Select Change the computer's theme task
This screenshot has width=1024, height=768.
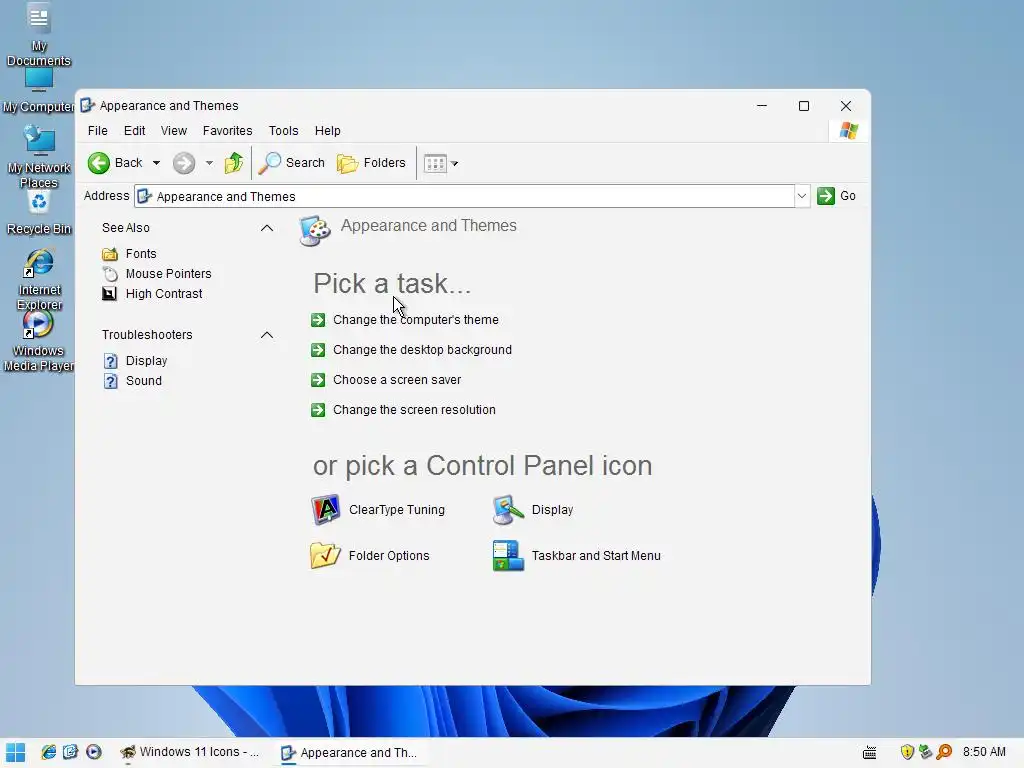415,320
